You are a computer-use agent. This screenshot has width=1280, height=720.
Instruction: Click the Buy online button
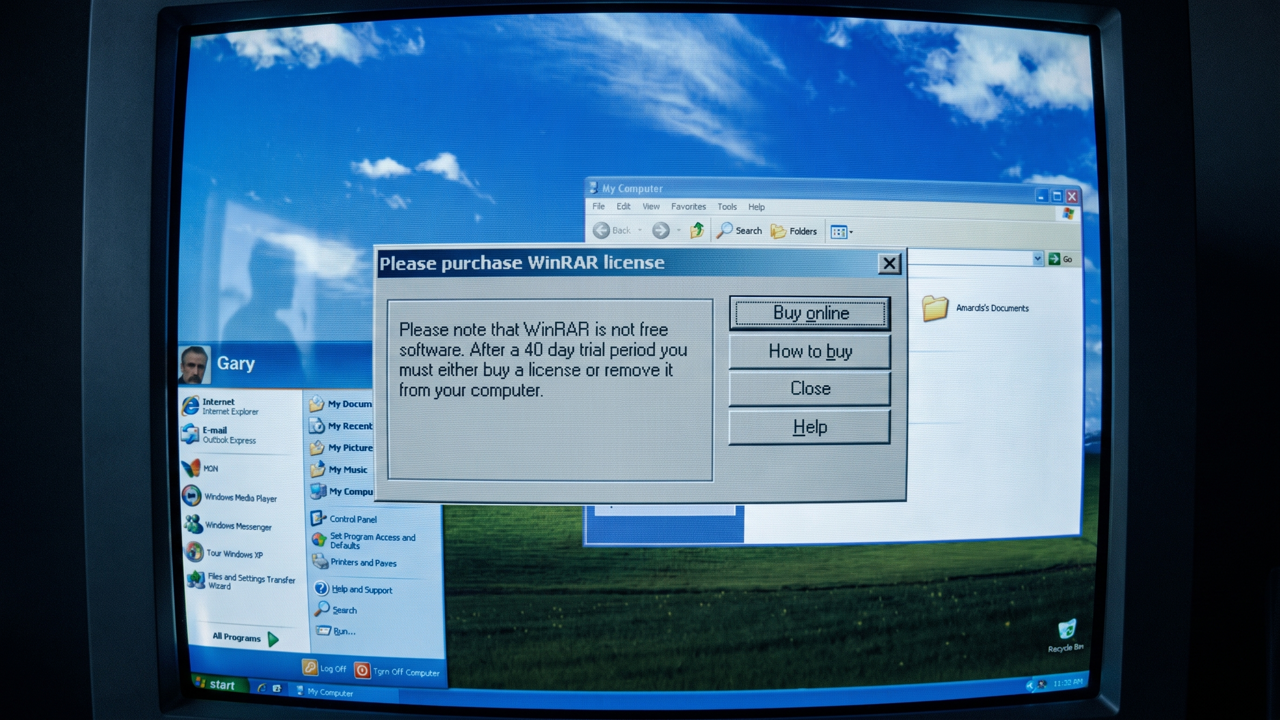810,313
